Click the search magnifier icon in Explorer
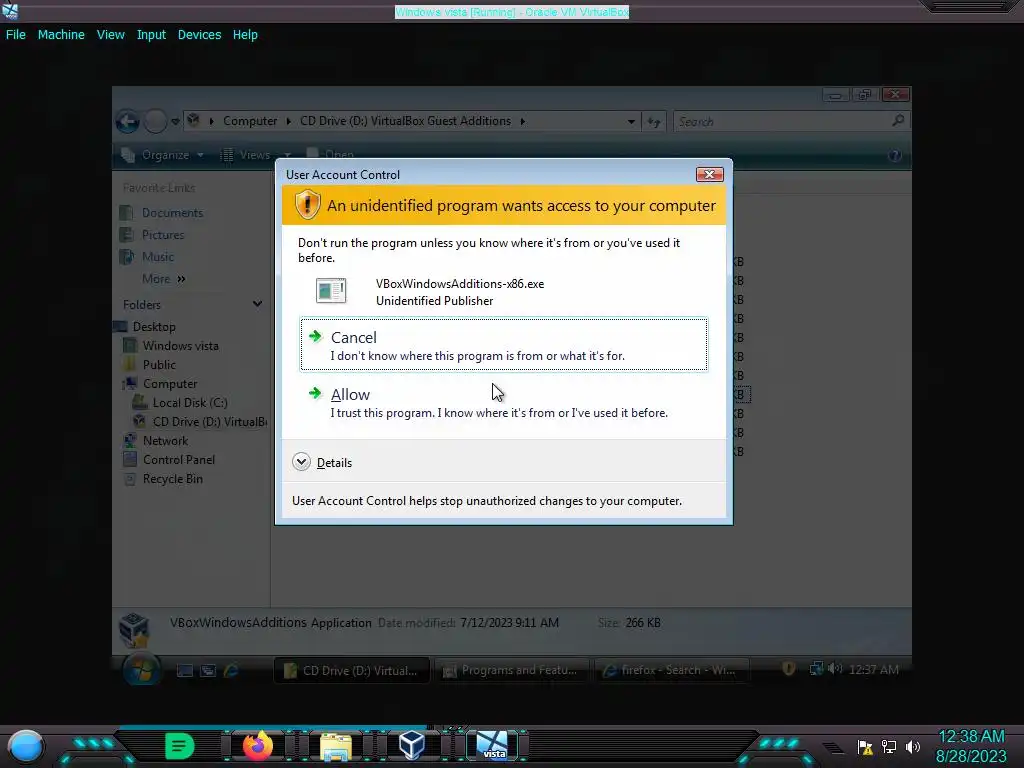The image size is (1024, 768). 898,121
